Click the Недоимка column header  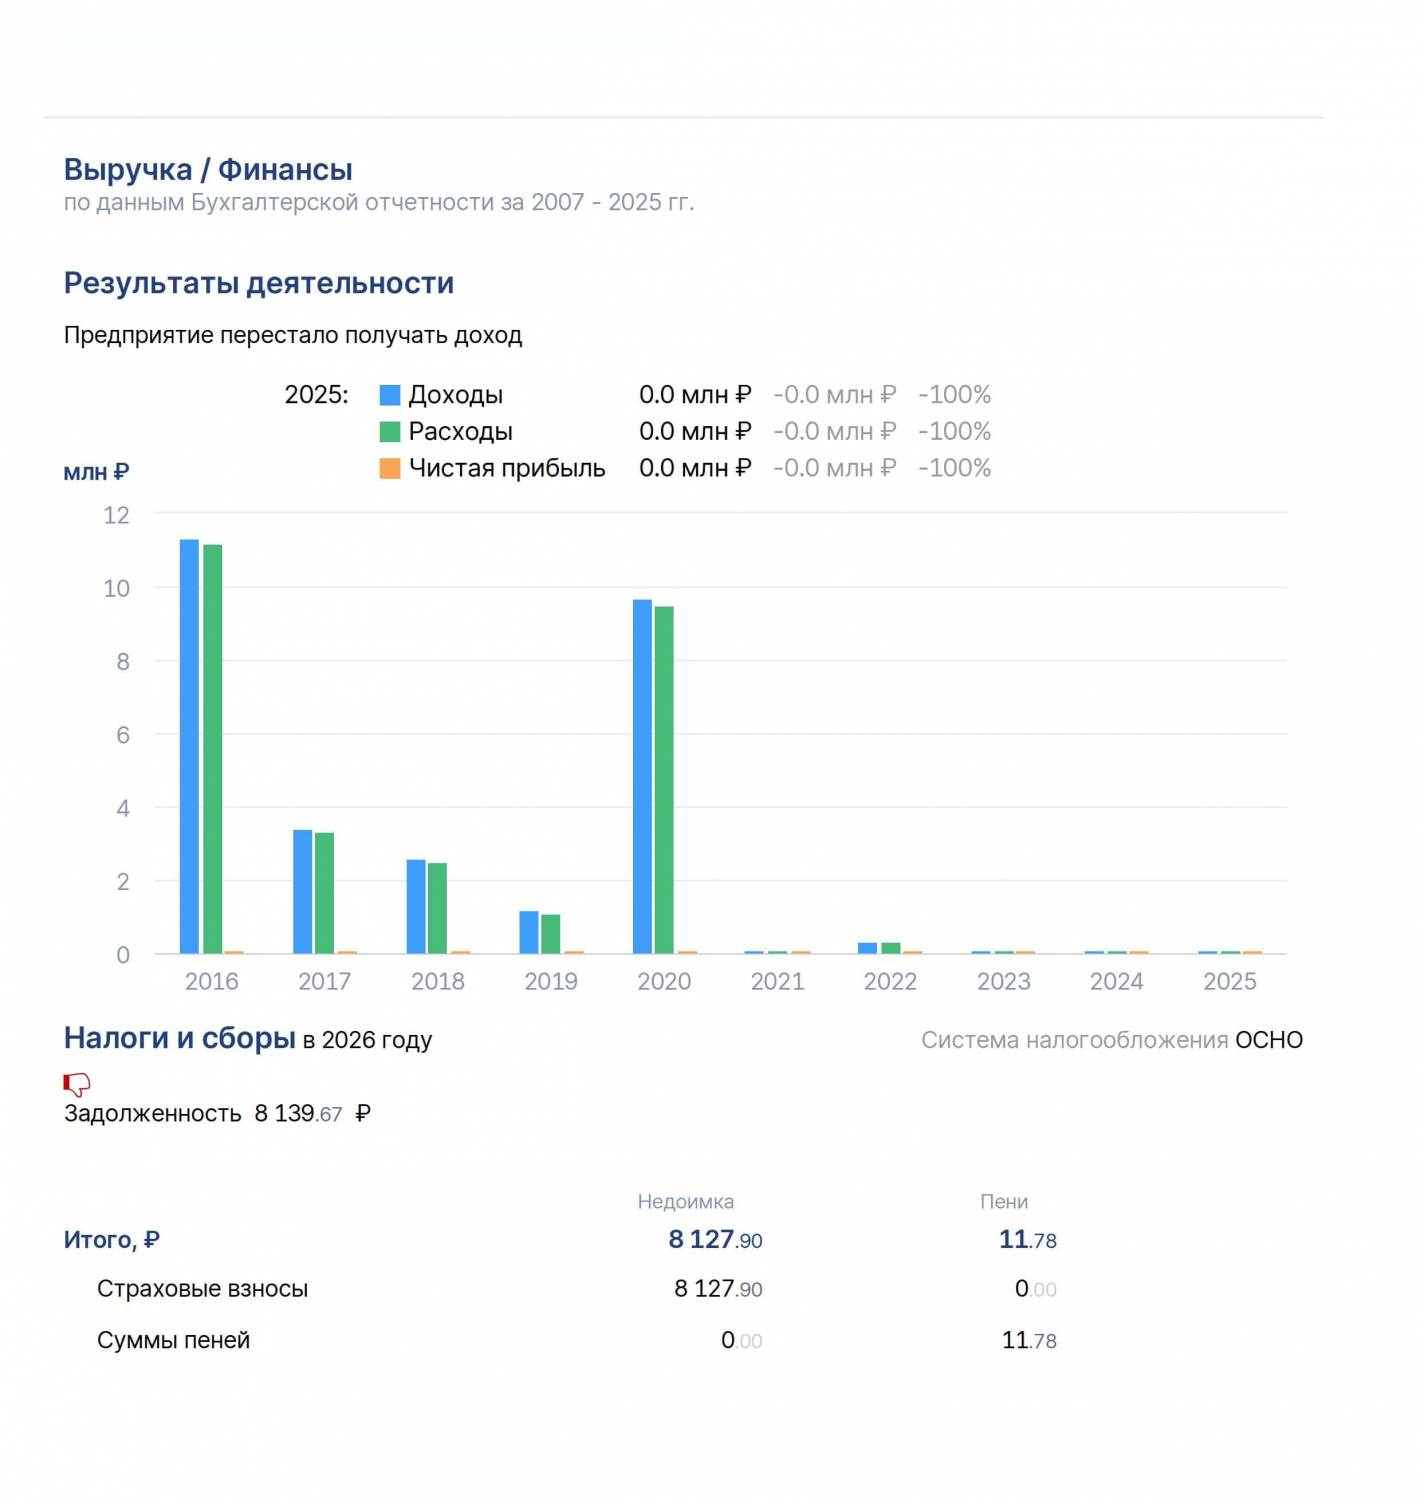coord(686,1201)
